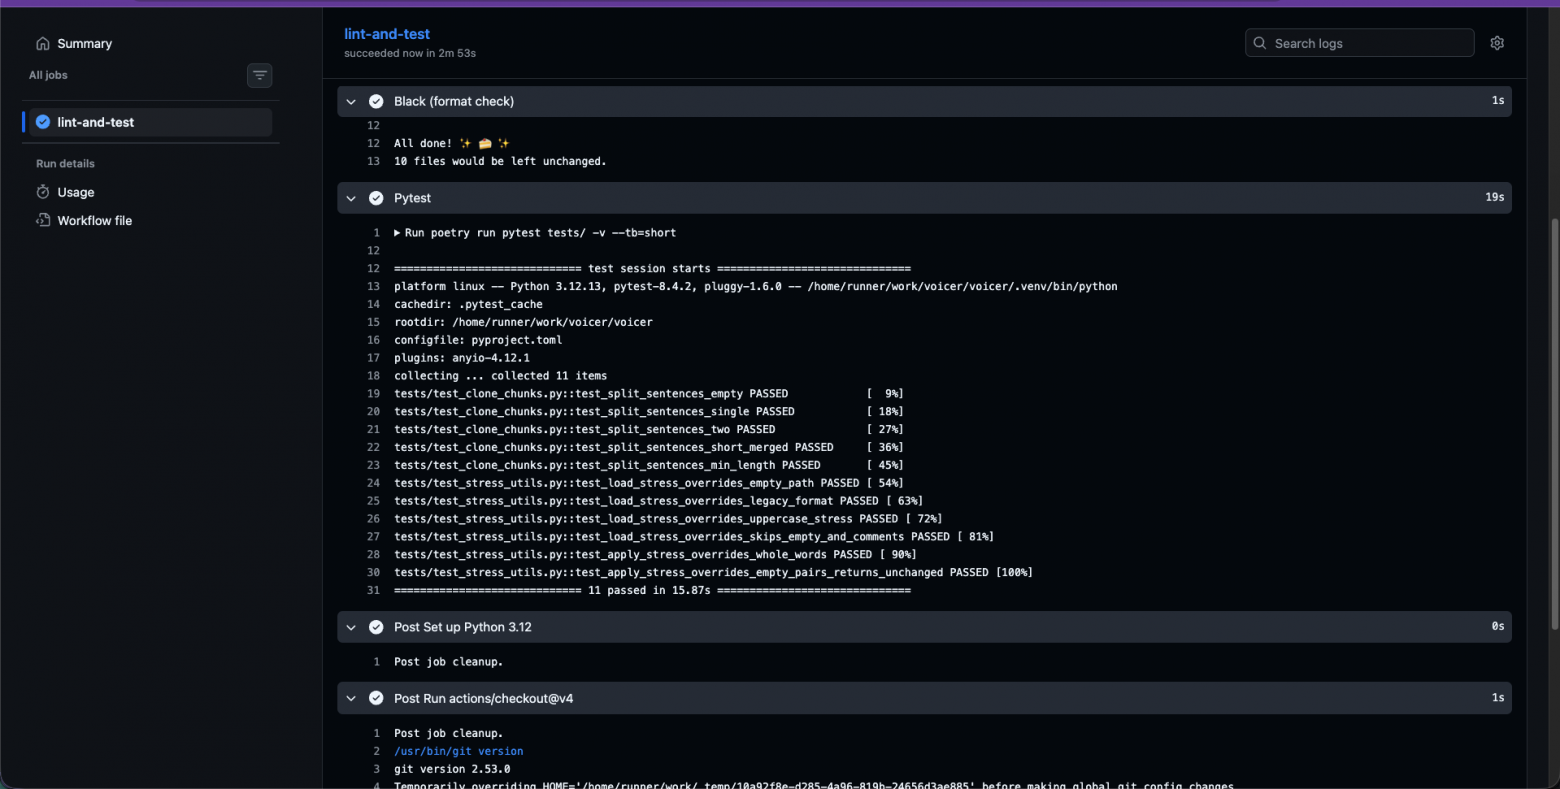Open the Summary page

(84, 44)
